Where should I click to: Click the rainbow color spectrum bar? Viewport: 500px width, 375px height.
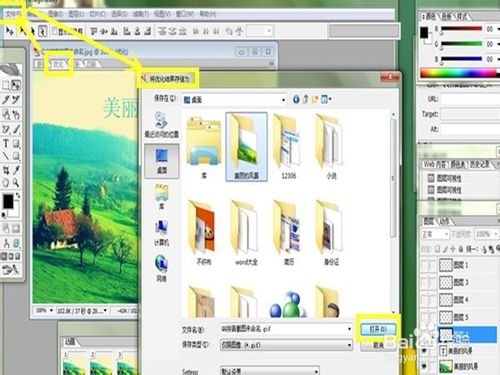pos(459,73)
